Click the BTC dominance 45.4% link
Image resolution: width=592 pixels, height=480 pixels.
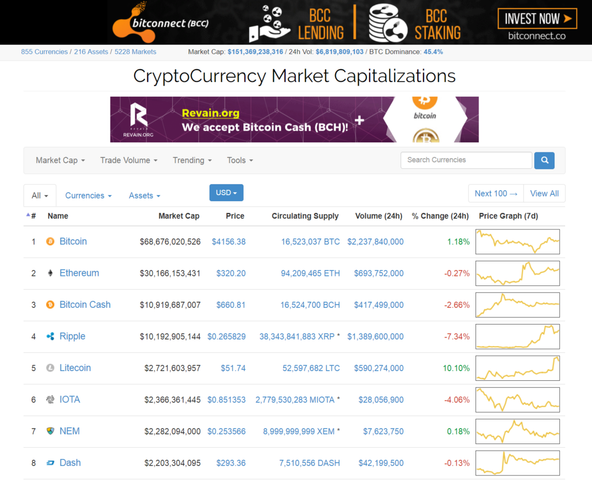pos(433,52)
